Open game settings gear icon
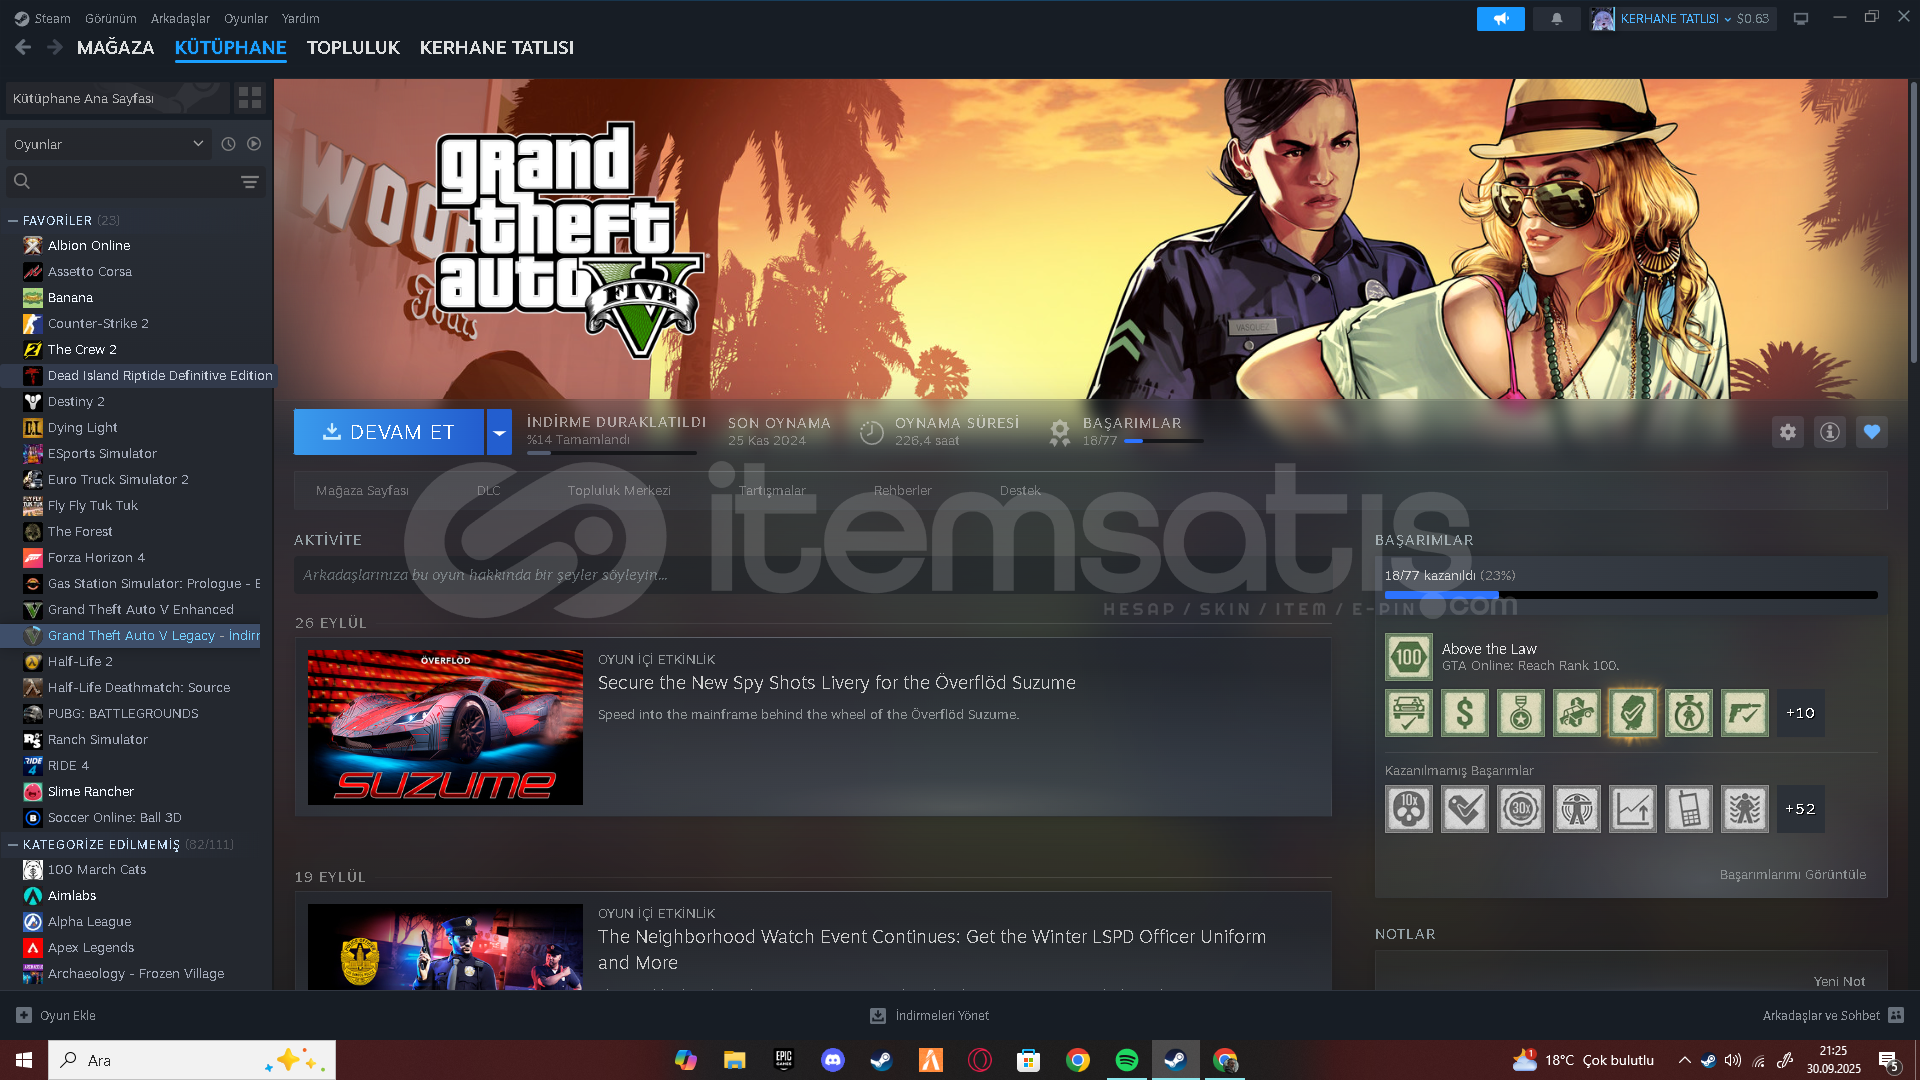Viewport: 1920px width, 1080px height. 1788,432
